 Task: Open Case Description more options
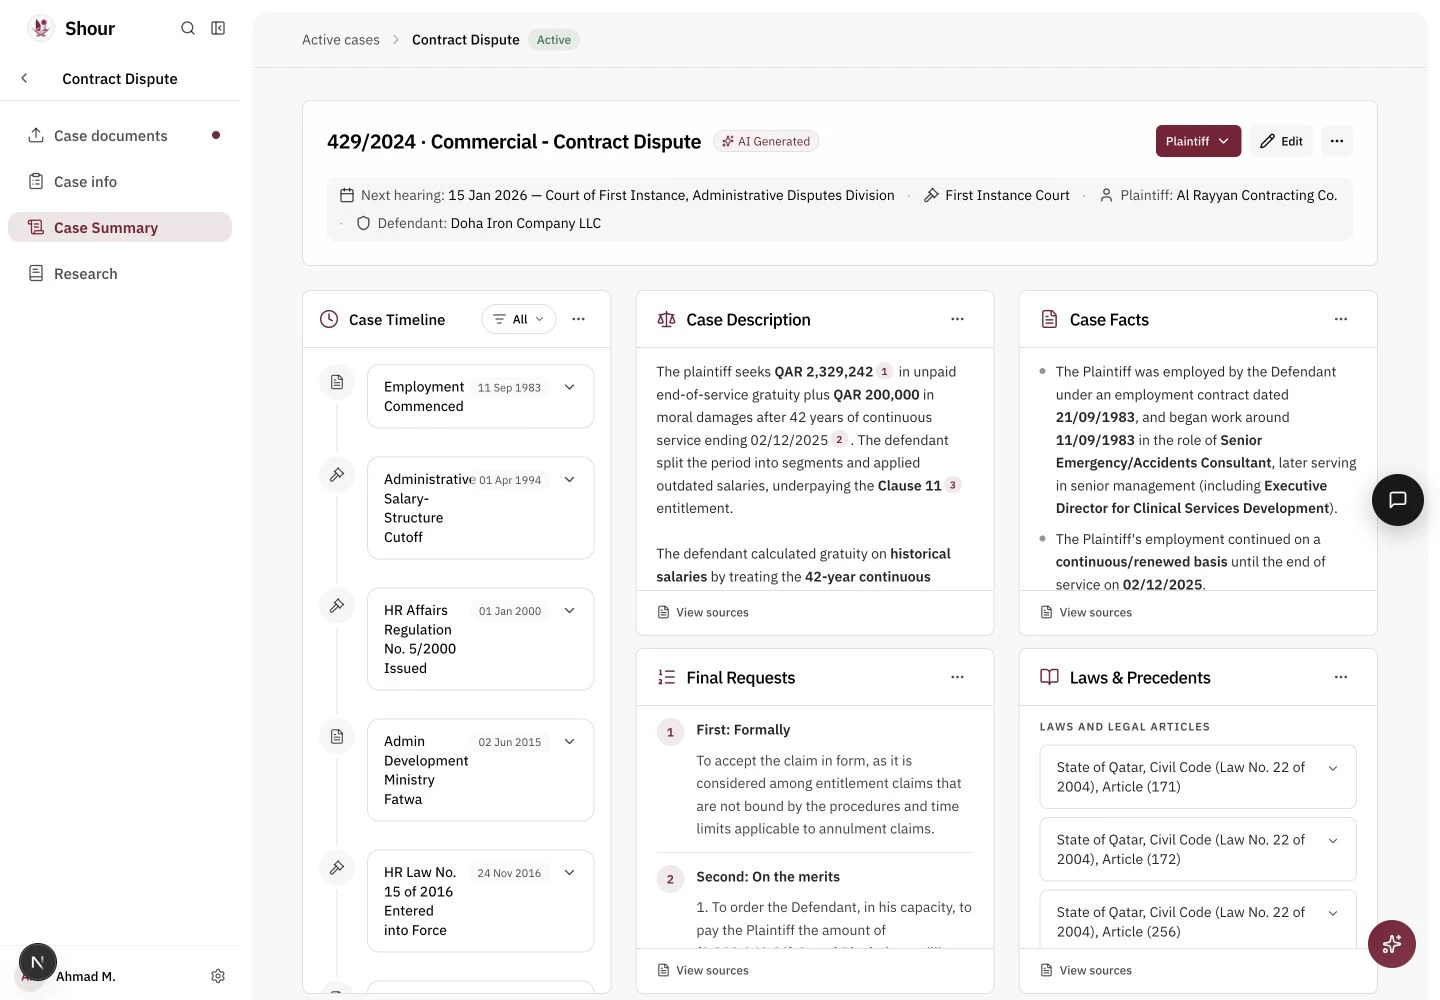(957, 319)
